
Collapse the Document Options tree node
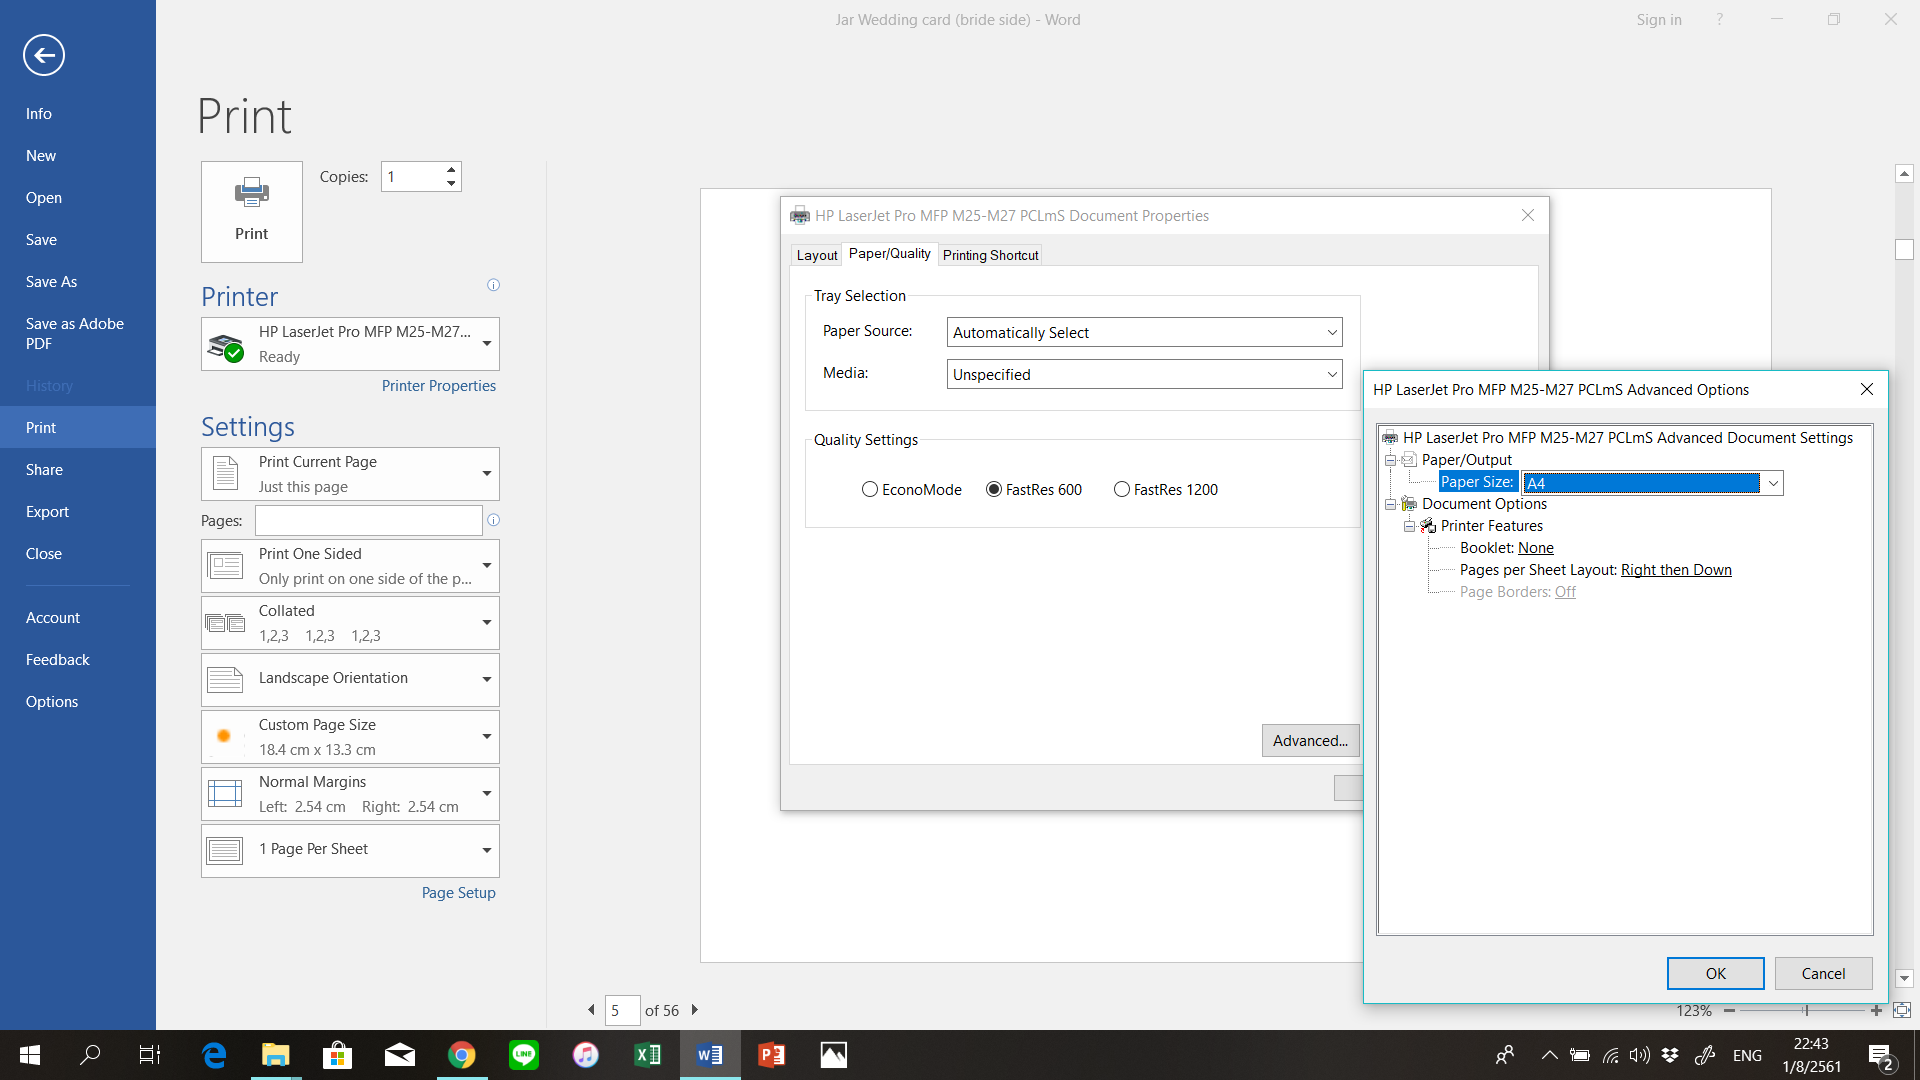click(1390, 504)
